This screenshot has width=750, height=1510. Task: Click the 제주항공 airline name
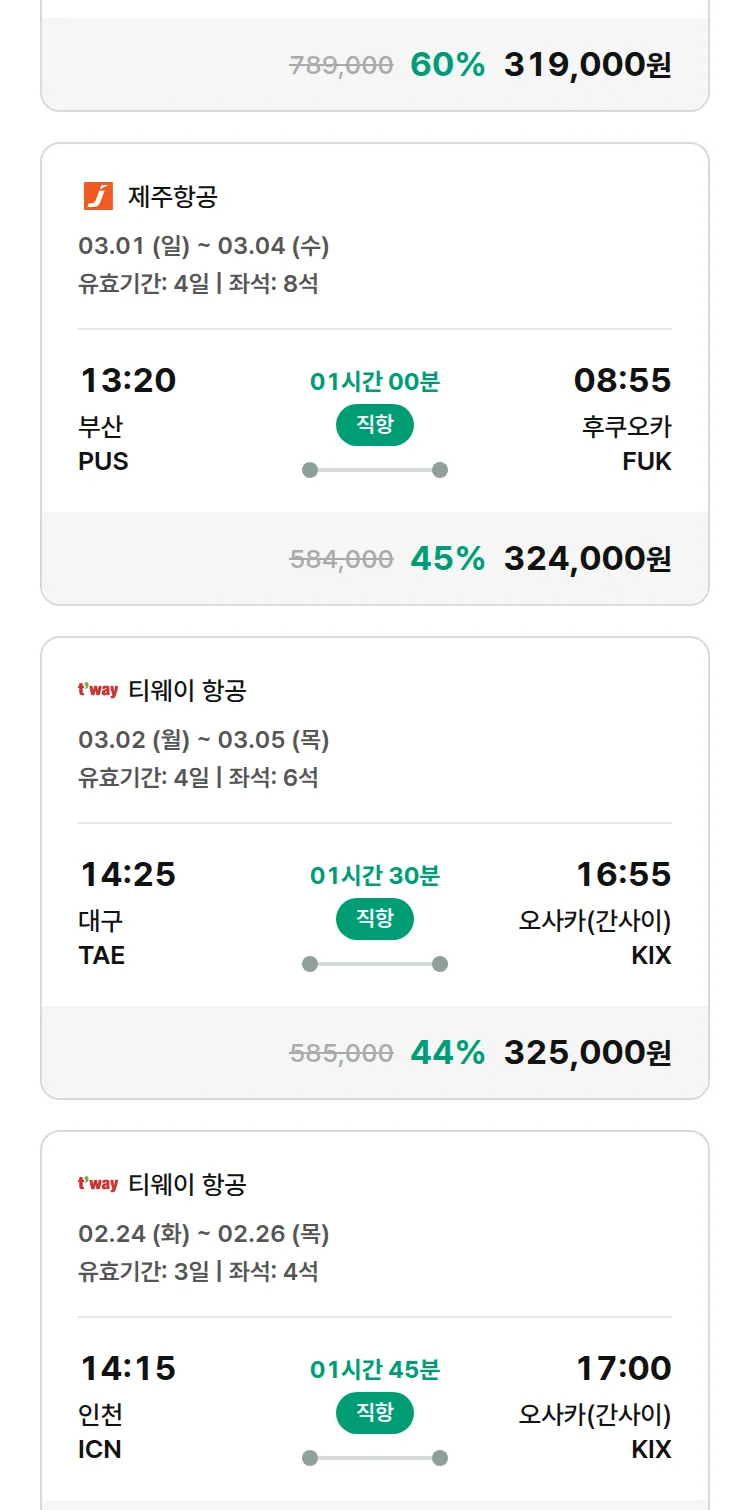click(172, 197)
